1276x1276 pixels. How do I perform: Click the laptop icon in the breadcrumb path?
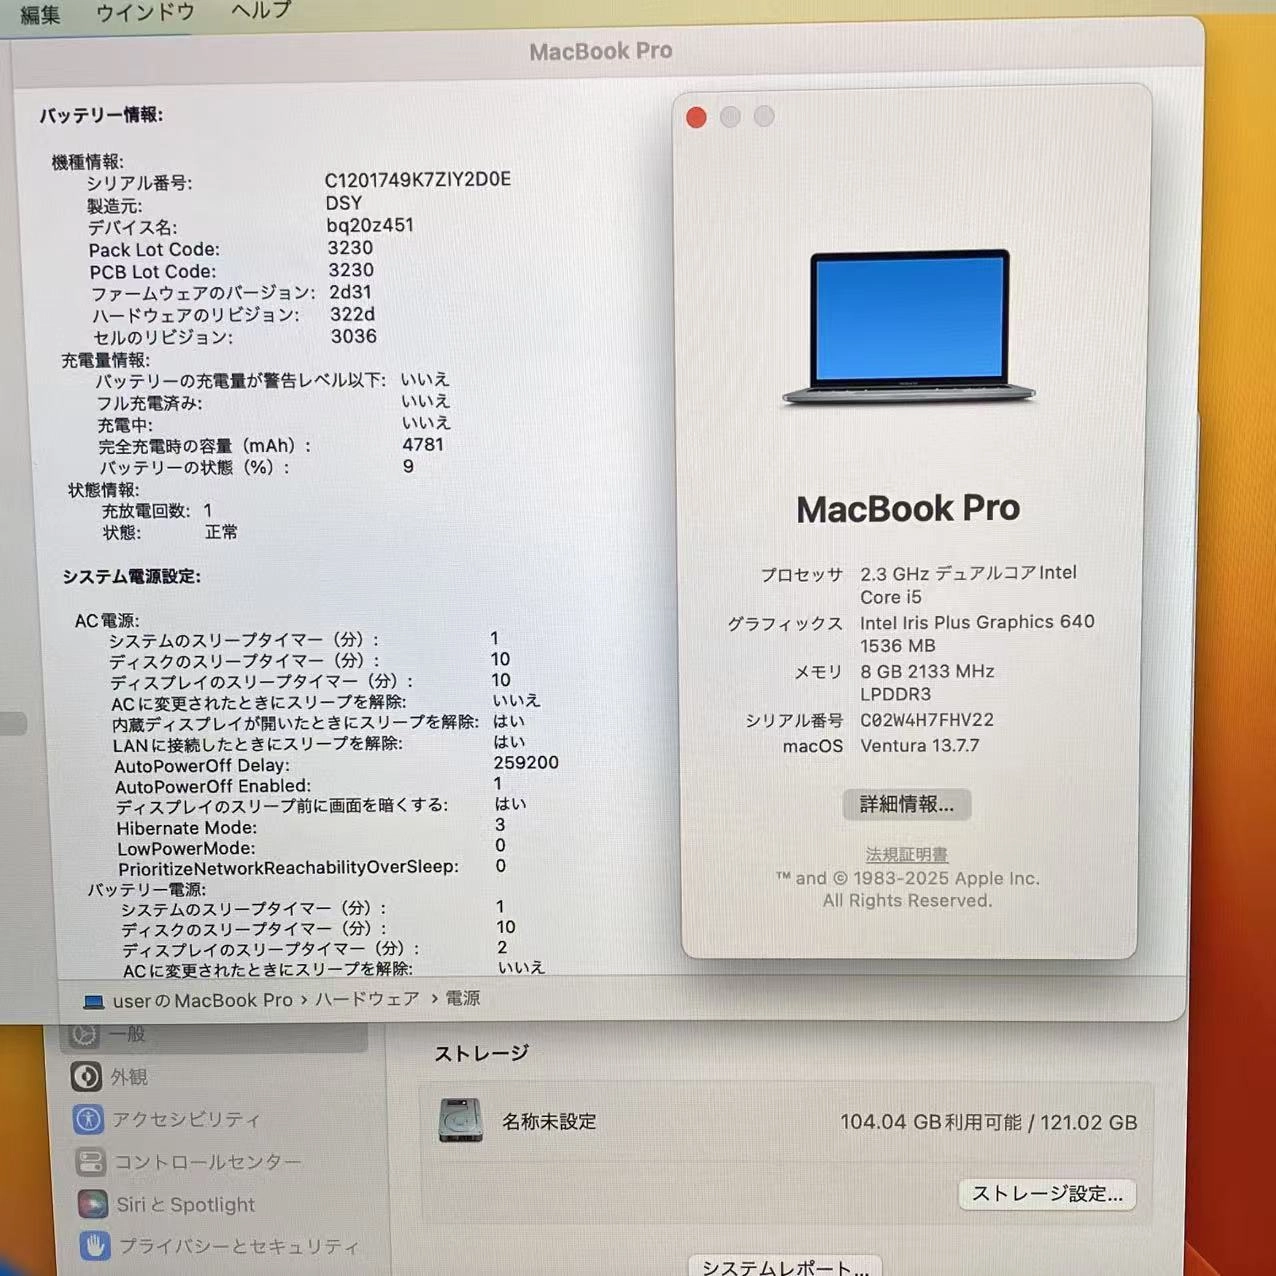coord(94,1000)
